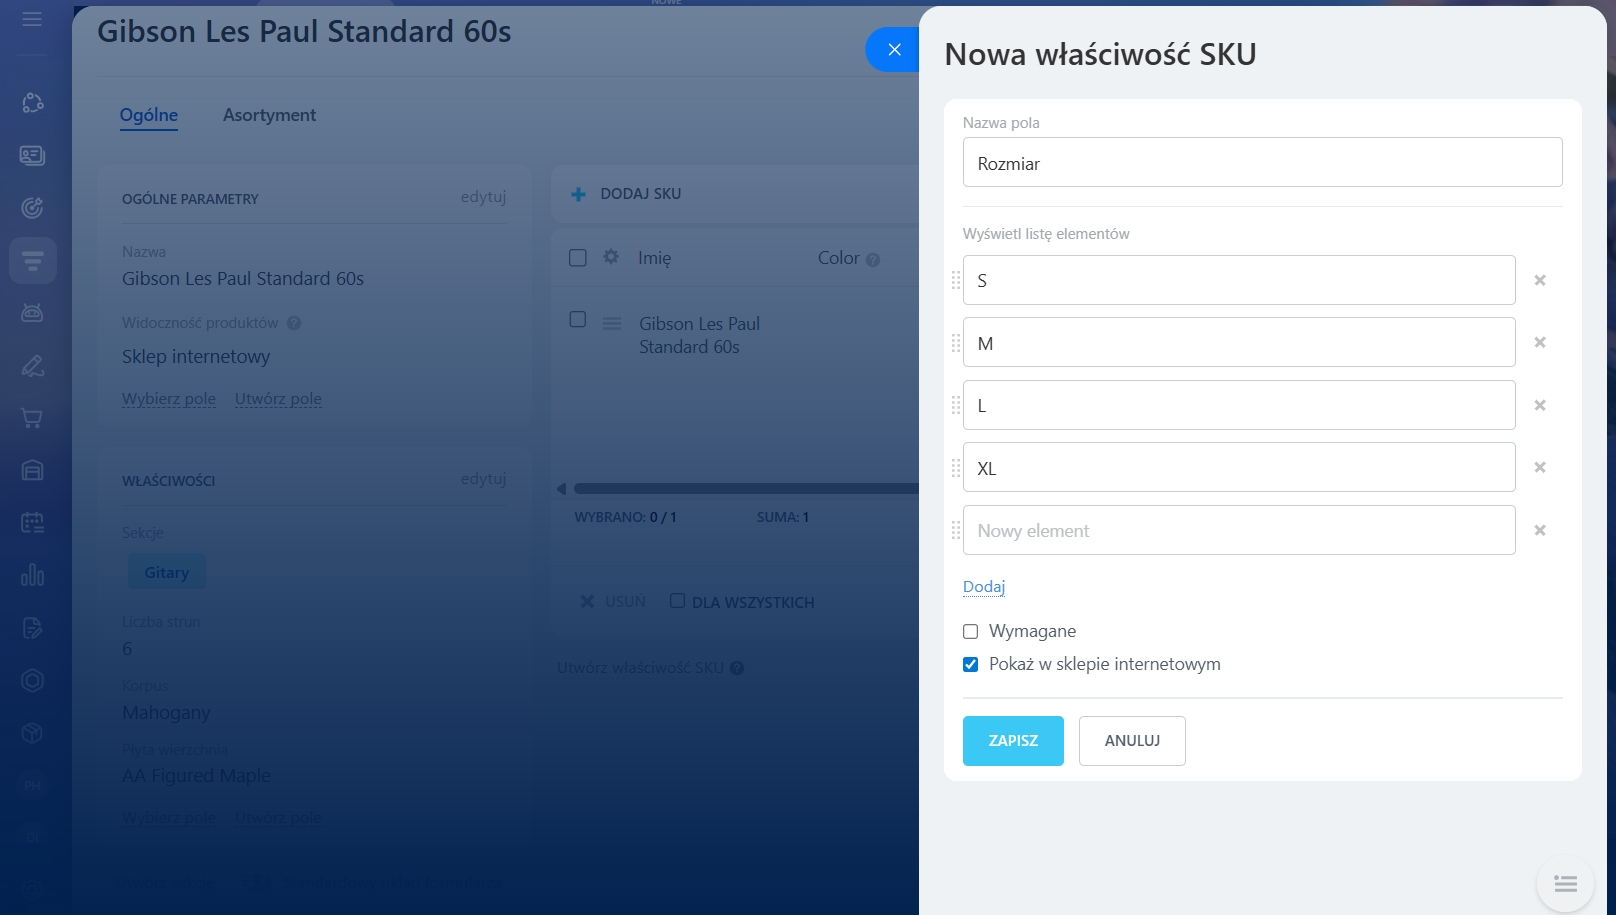Click the S element input field
1616x915 pixels.
1239,280
